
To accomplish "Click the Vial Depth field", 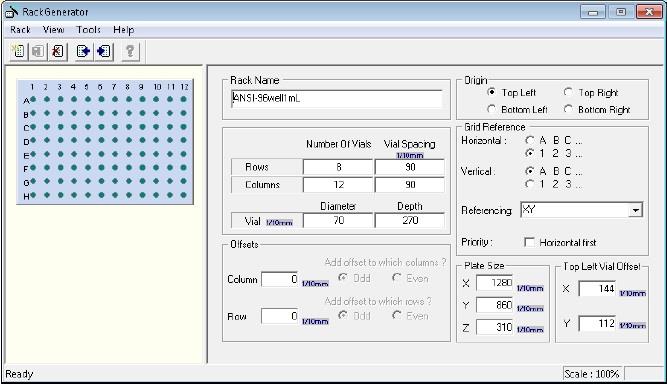I will click(x=410, y=220).
